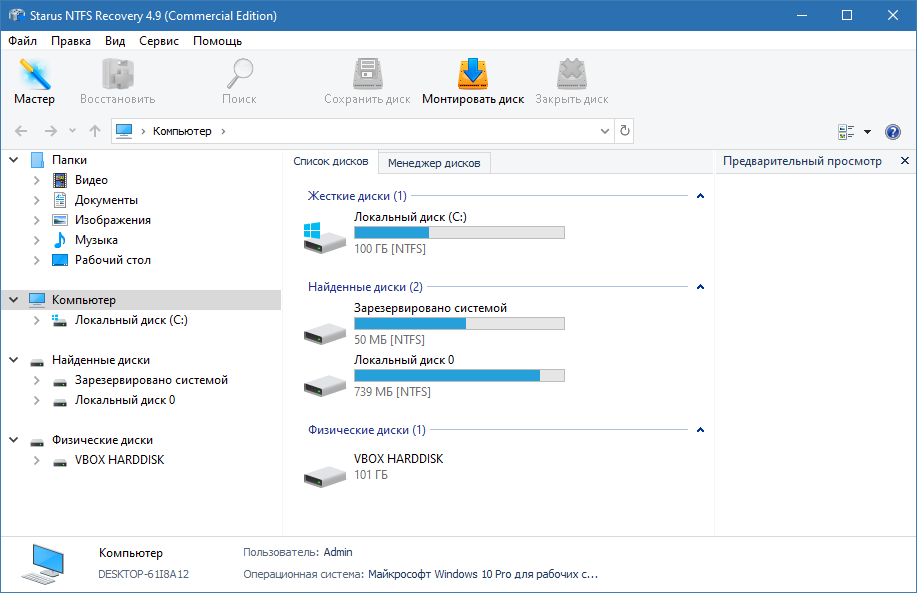
Task: Click Компьютер breadcrumb in address bar
Action: 182,131
